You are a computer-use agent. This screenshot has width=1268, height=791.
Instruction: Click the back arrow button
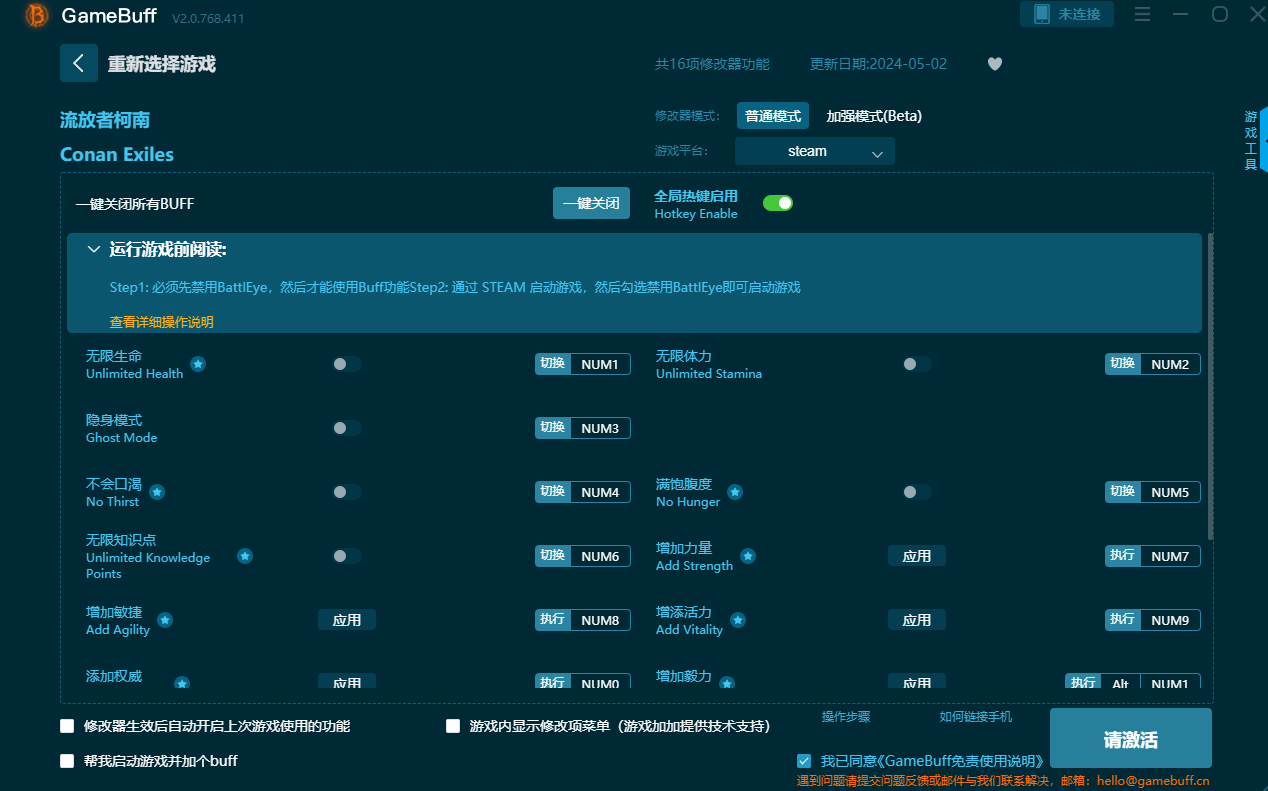(x=79, y=63)
